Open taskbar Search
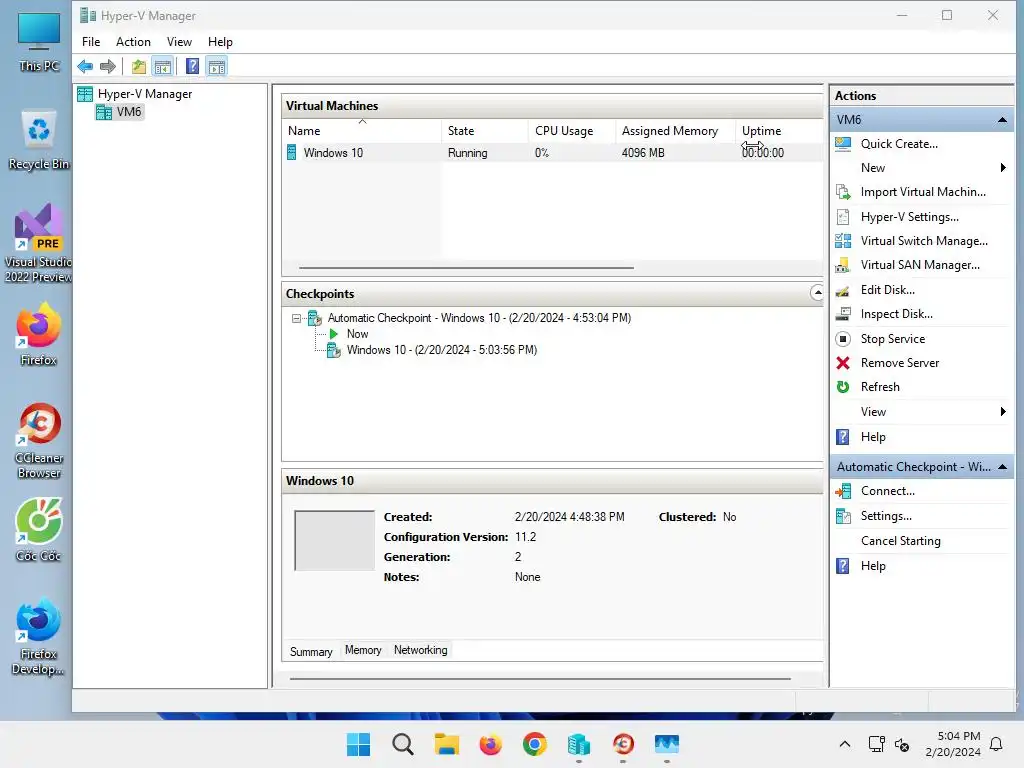The height and width of the screenshot is (768, 1024). click(x=403, y=744)
